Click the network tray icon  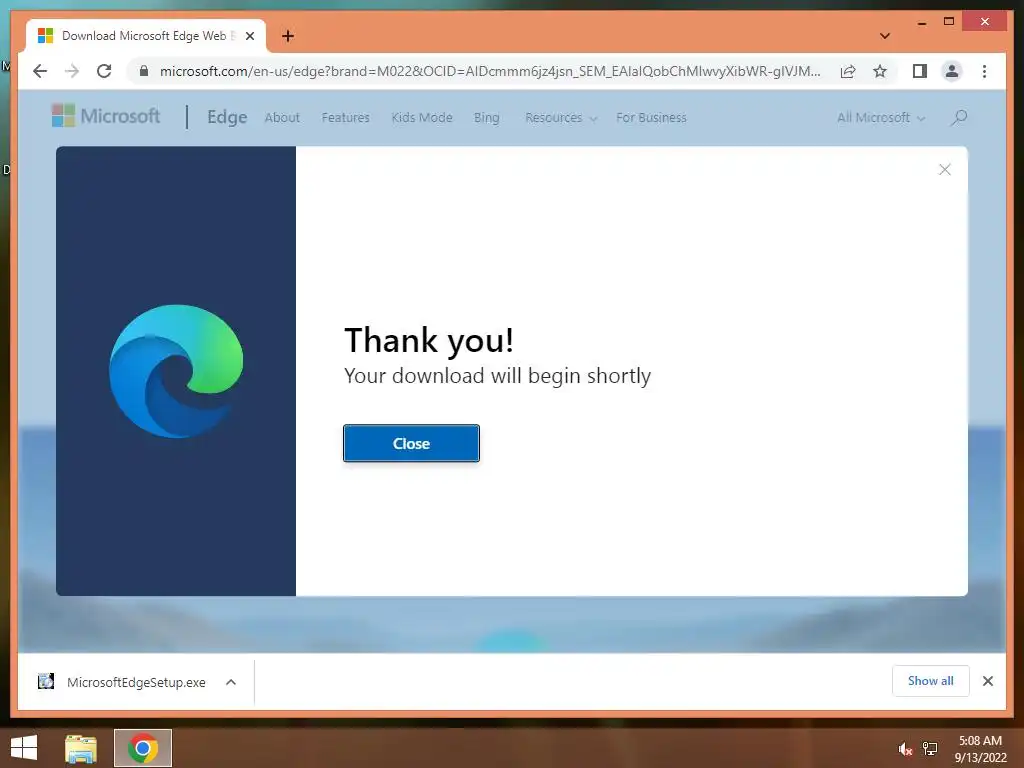[x=930, y=749]
